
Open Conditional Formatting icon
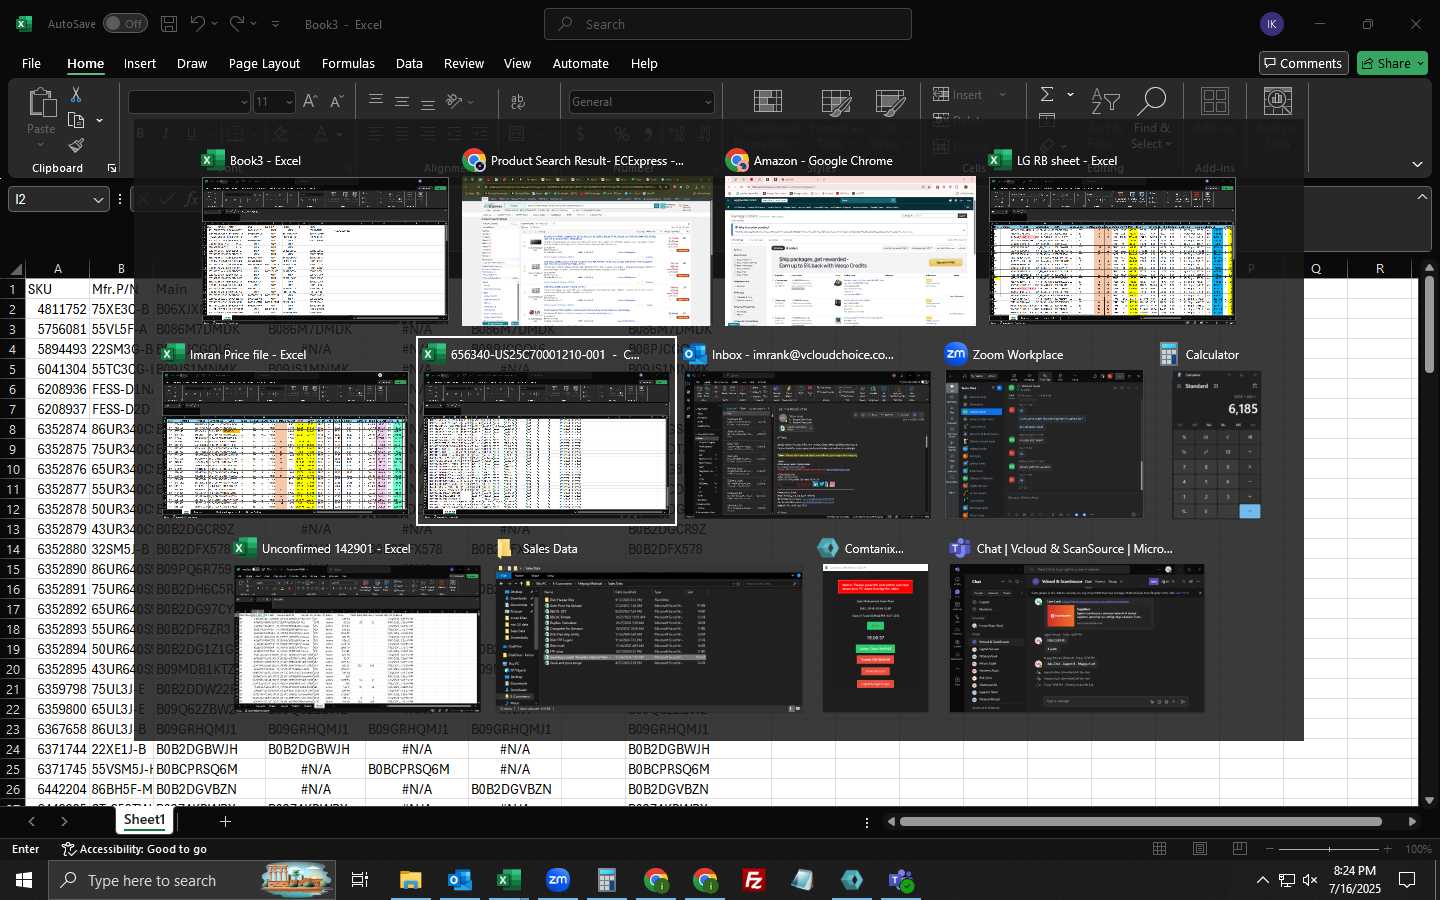pyautogui.click(x=768, y=102)
